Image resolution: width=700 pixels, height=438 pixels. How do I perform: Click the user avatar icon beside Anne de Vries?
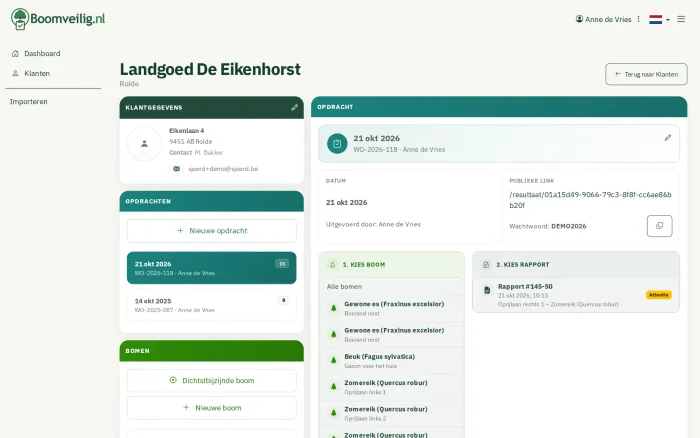[579, 19]
